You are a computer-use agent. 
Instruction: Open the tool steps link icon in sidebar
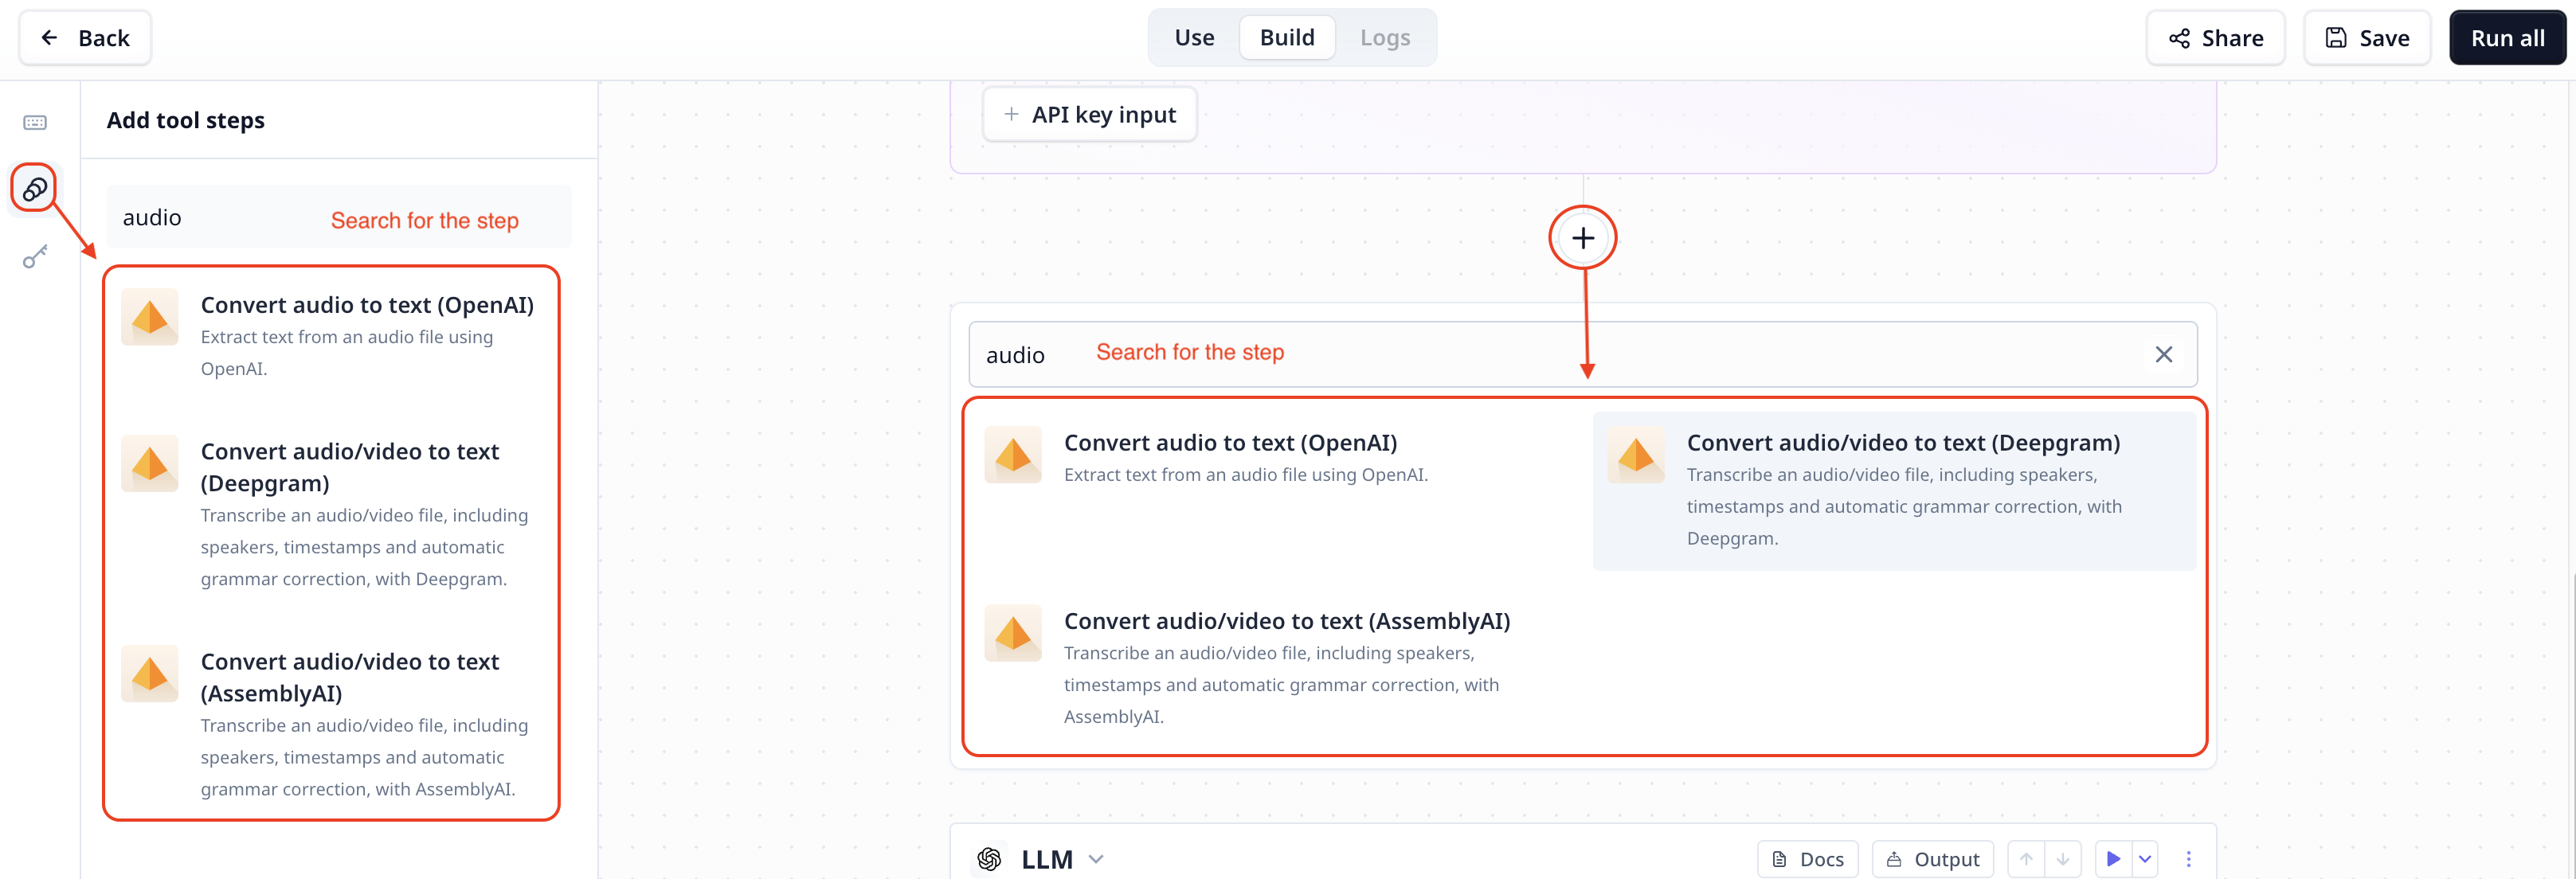(x=35, y=189)
